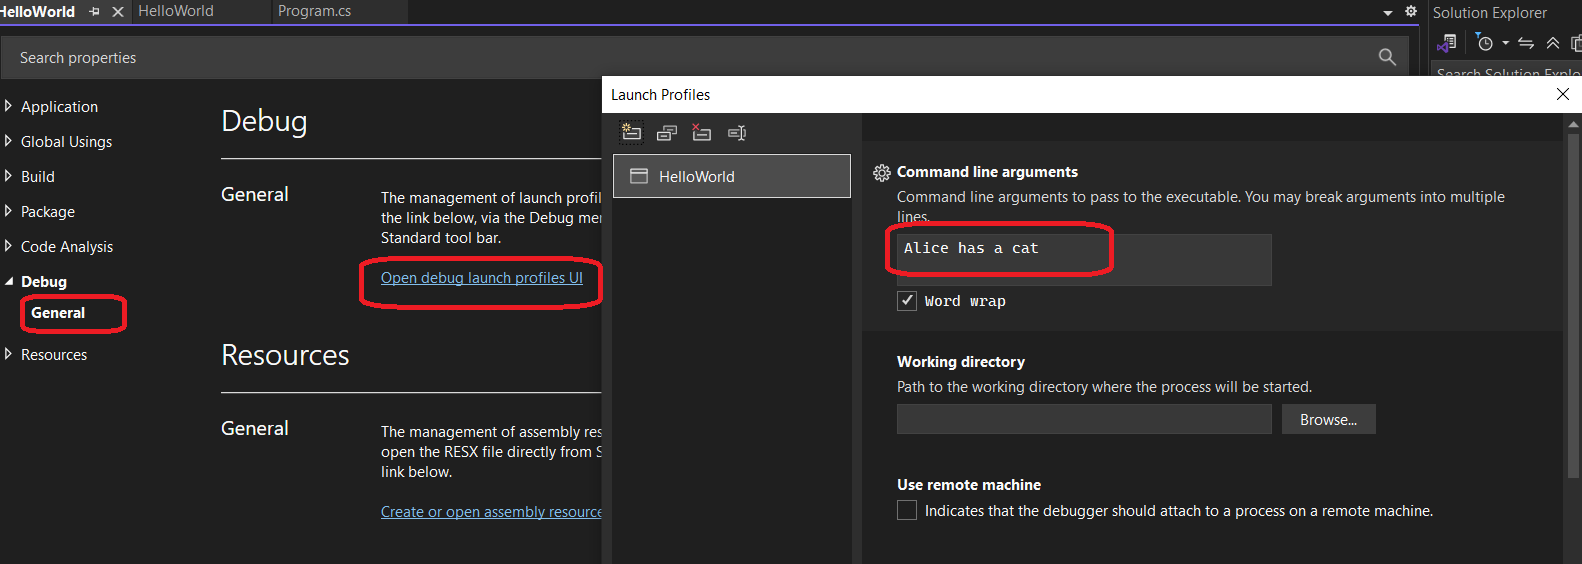Click Open debug launch profiles UI link
The height and width of the screenshot is (564, 1582).
pos(481,278)
